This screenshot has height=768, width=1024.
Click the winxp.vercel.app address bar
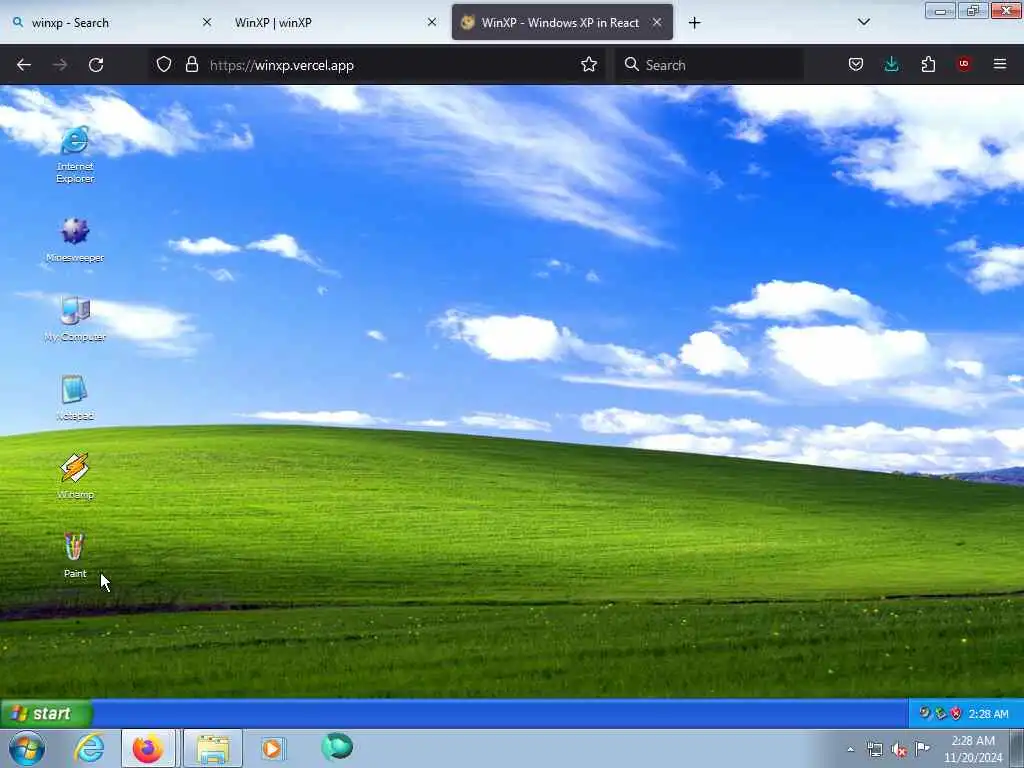point(379,65)
